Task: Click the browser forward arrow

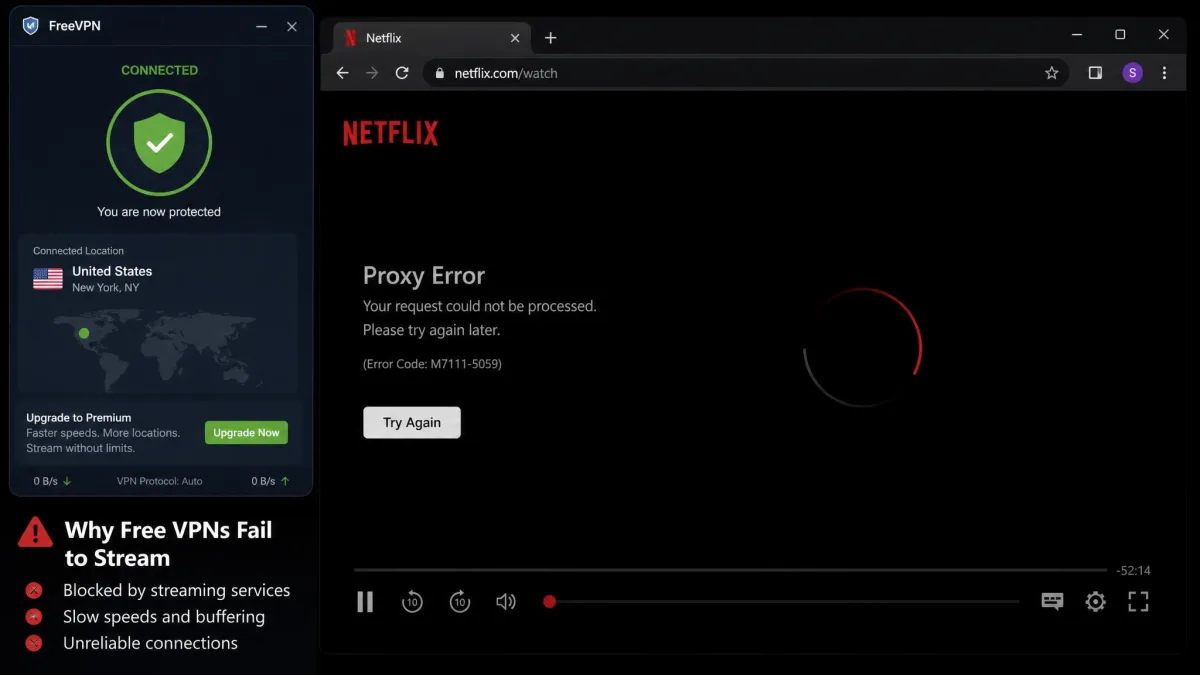Action: click(x=372, y=73)
